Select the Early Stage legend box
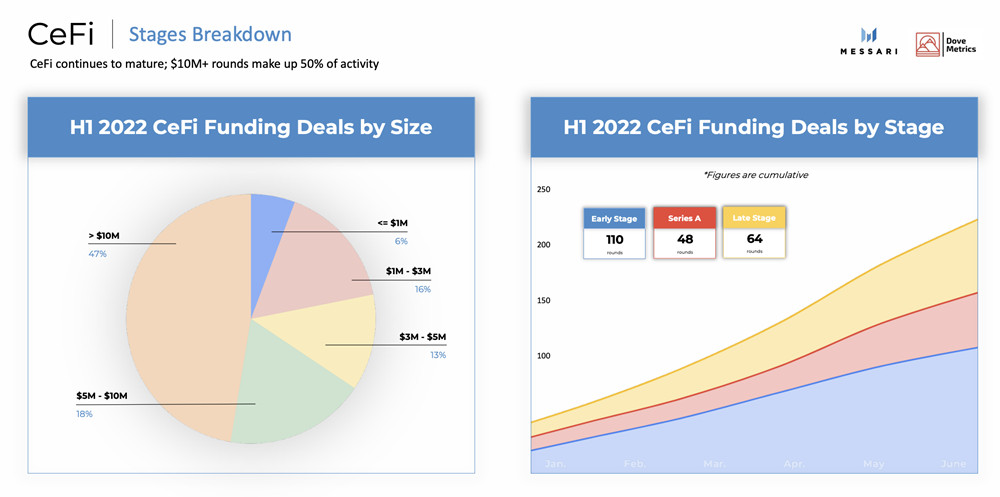 [614, 233]
